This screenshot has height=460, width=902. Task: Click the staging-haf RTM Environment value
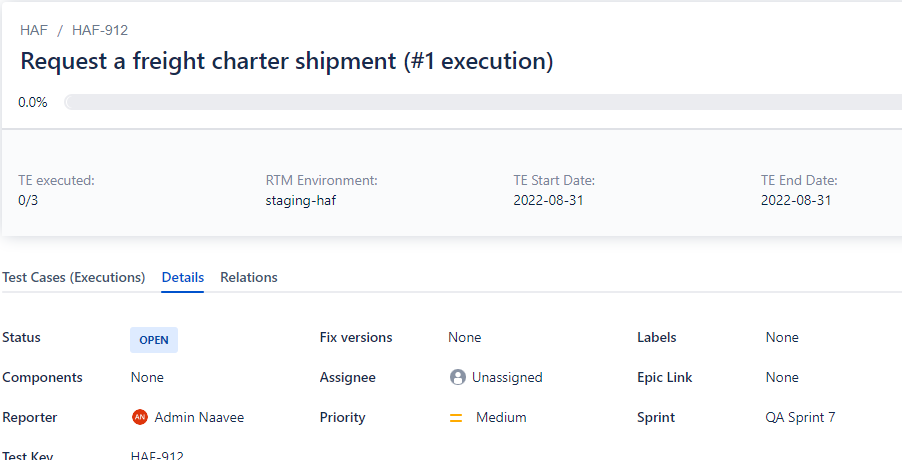point(301,201)
